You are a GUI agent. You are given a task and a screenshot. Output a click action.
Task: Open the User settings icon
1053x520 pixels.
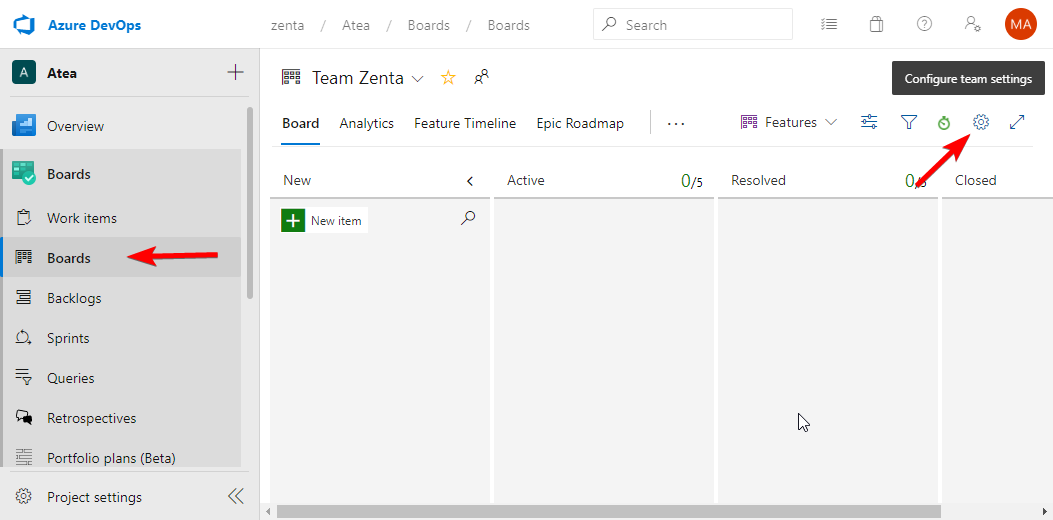coord(972,24)
